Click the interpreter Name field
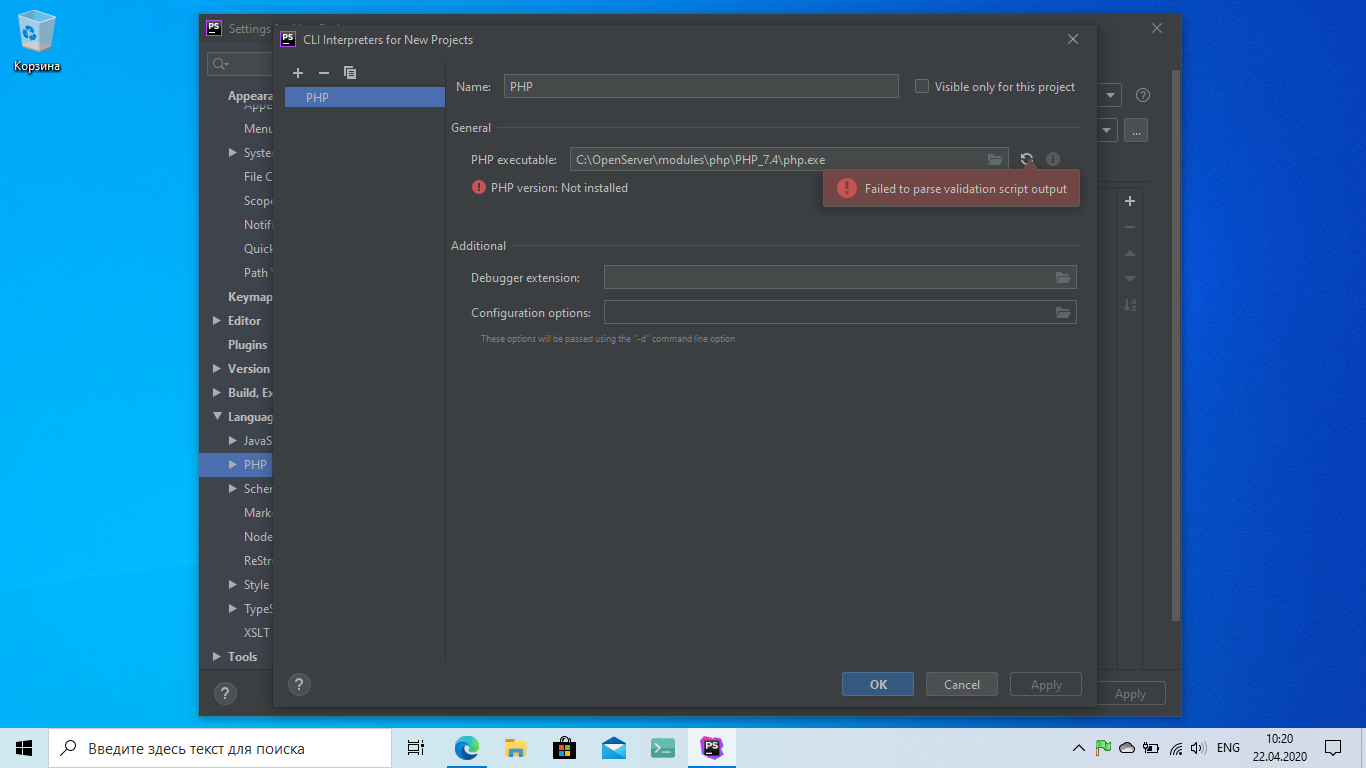Screen dimensions: 1366x768 pyautogui.click(x=700, y=87)
